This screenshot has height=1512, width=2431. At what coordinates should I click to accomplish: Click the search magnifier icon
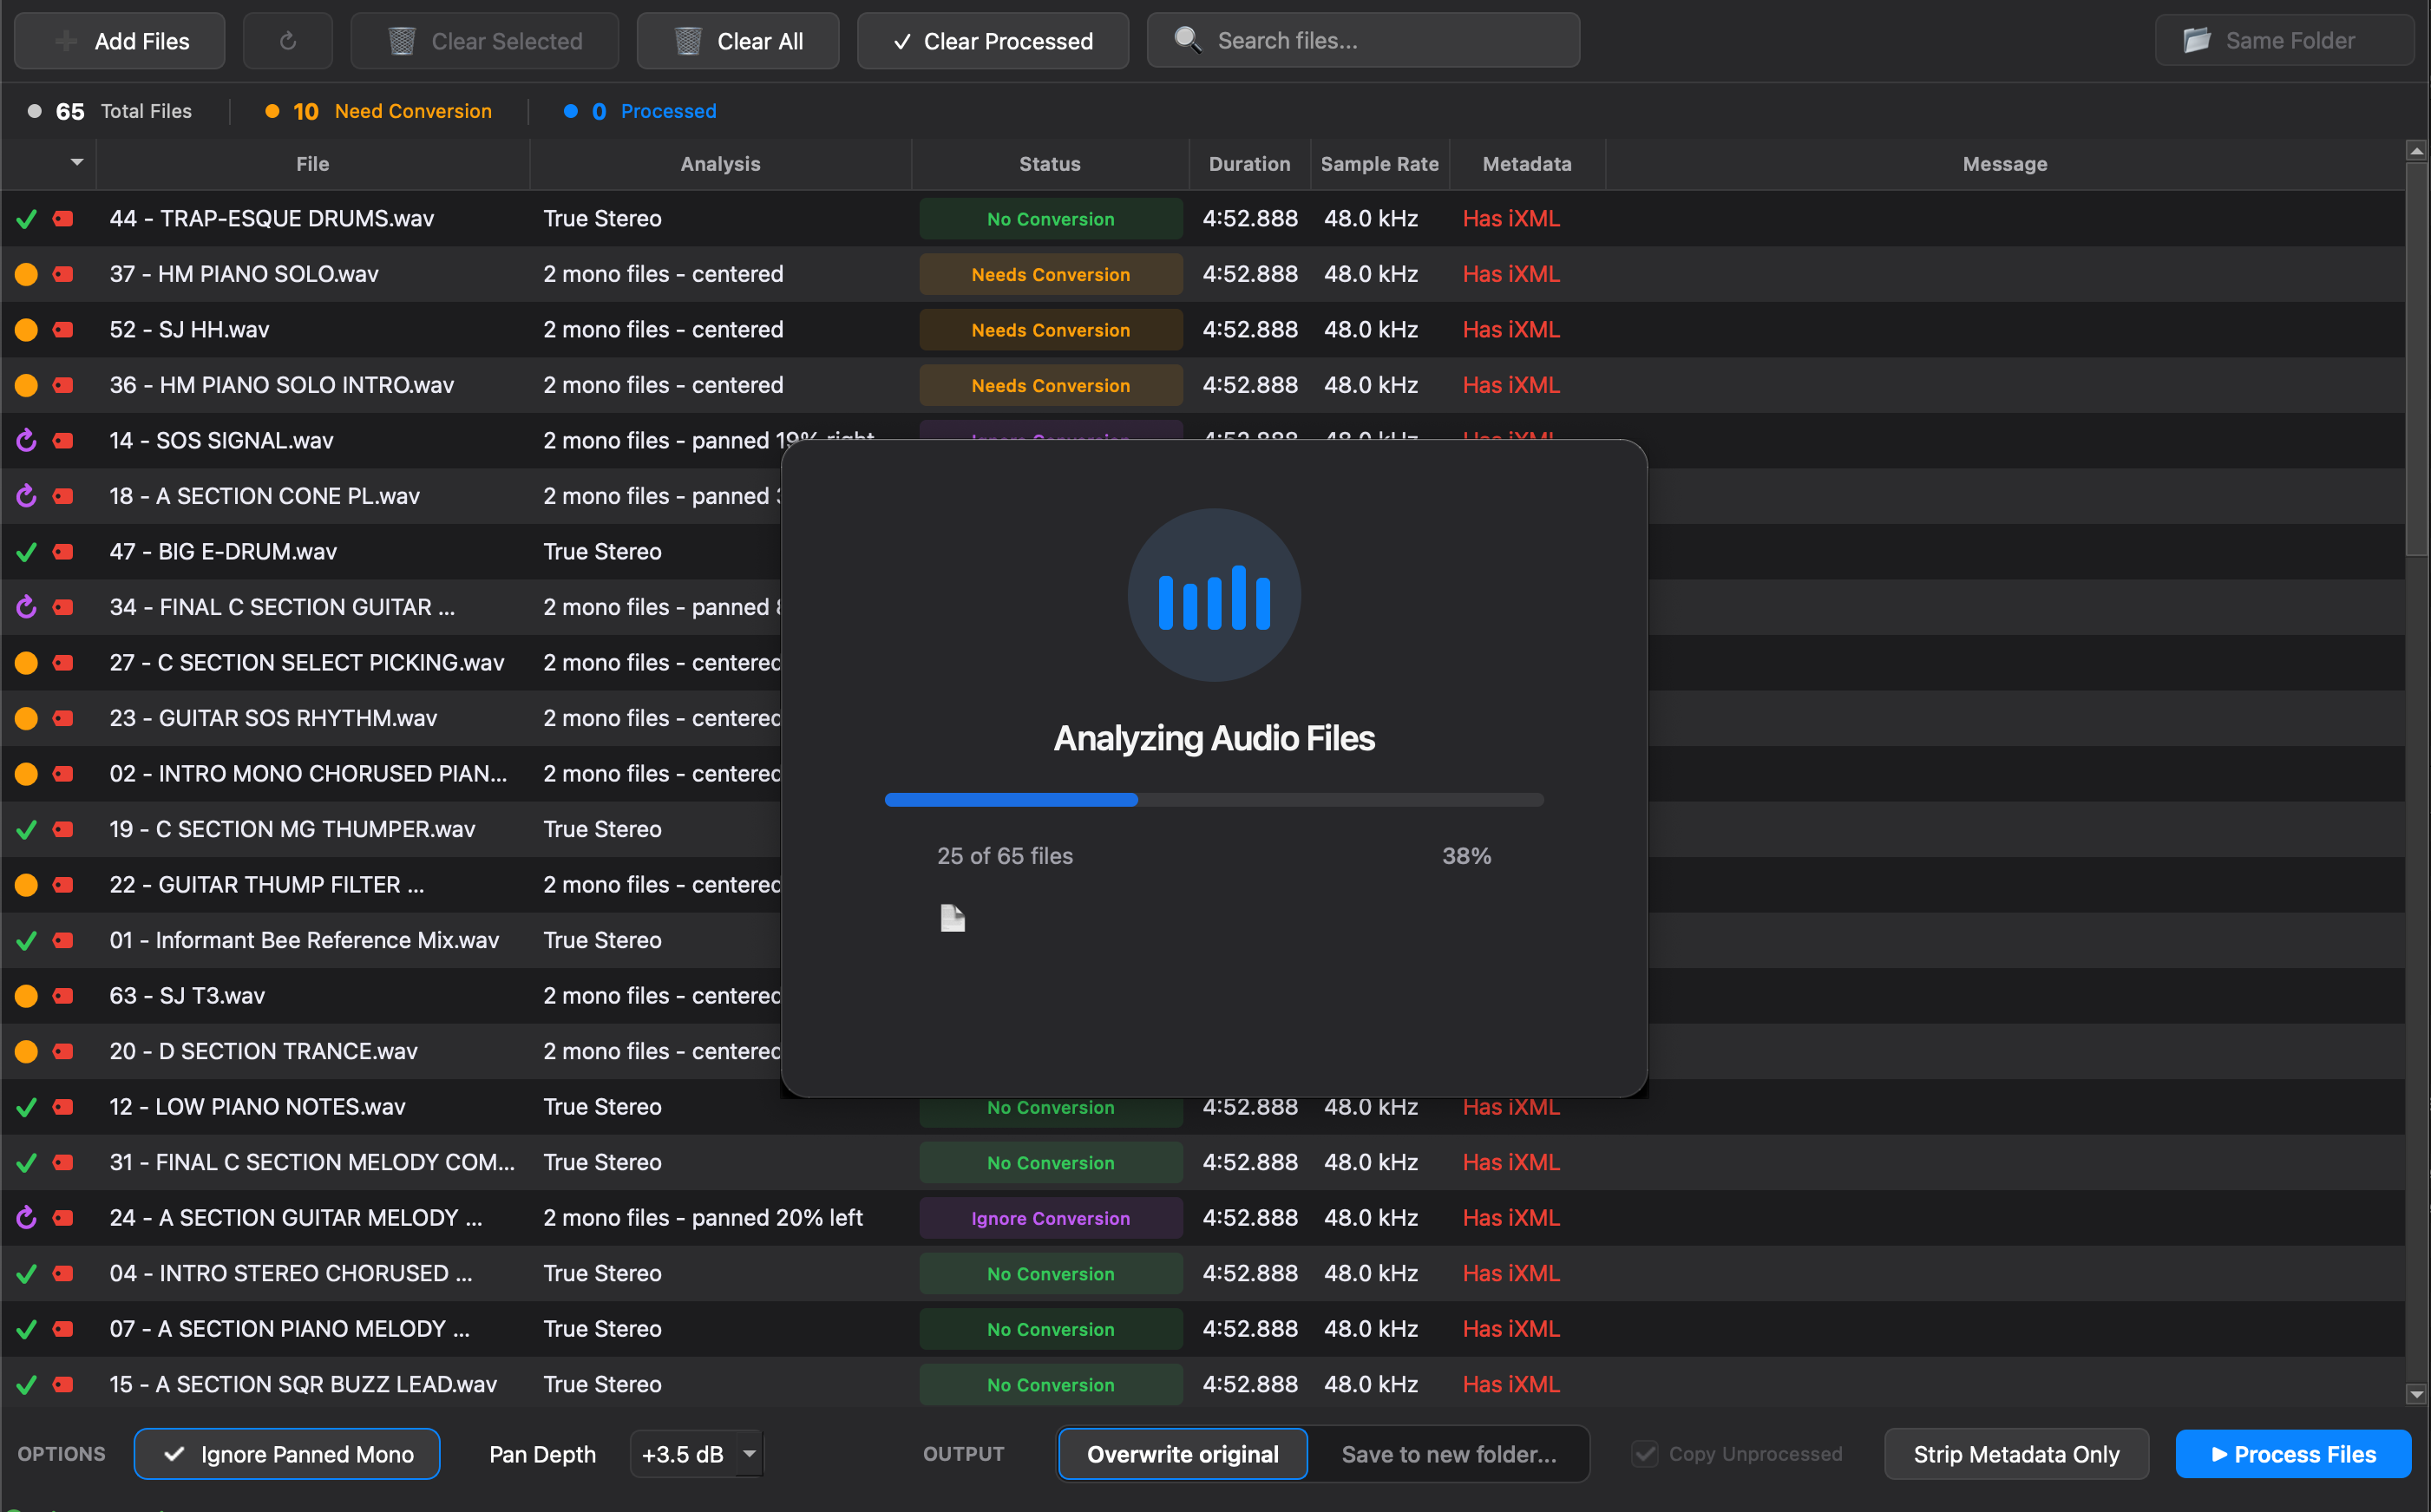coord(1188,40)
